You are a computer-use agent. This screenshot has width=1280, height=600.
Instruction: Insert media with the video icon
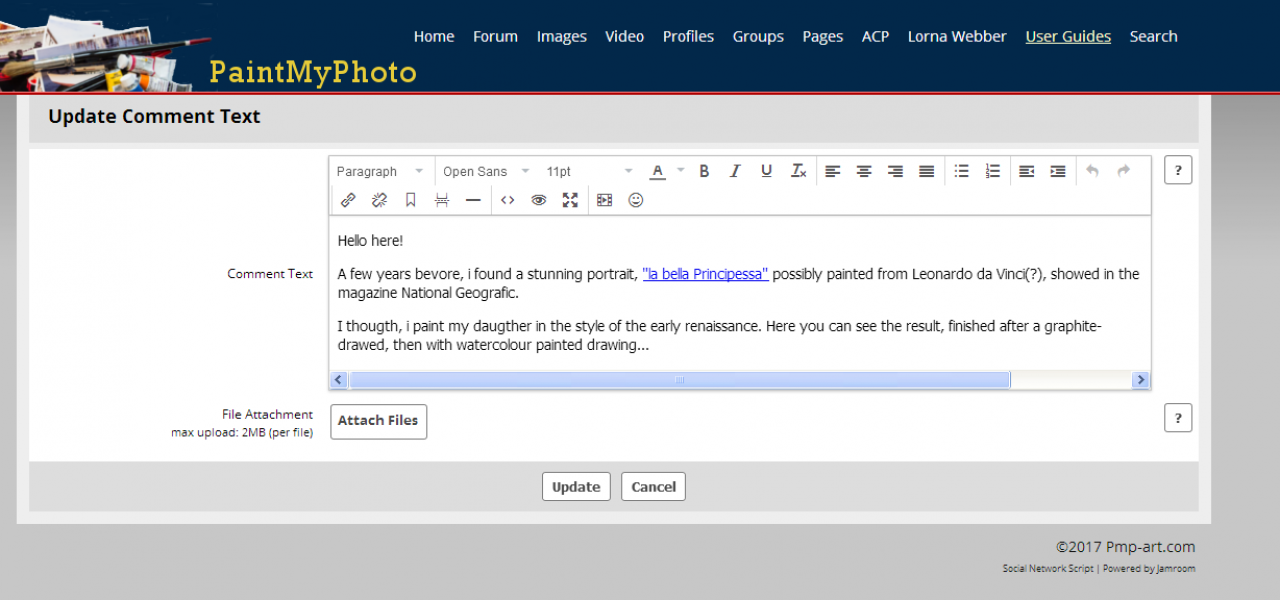pyautogui.click(x=604, y=200)
